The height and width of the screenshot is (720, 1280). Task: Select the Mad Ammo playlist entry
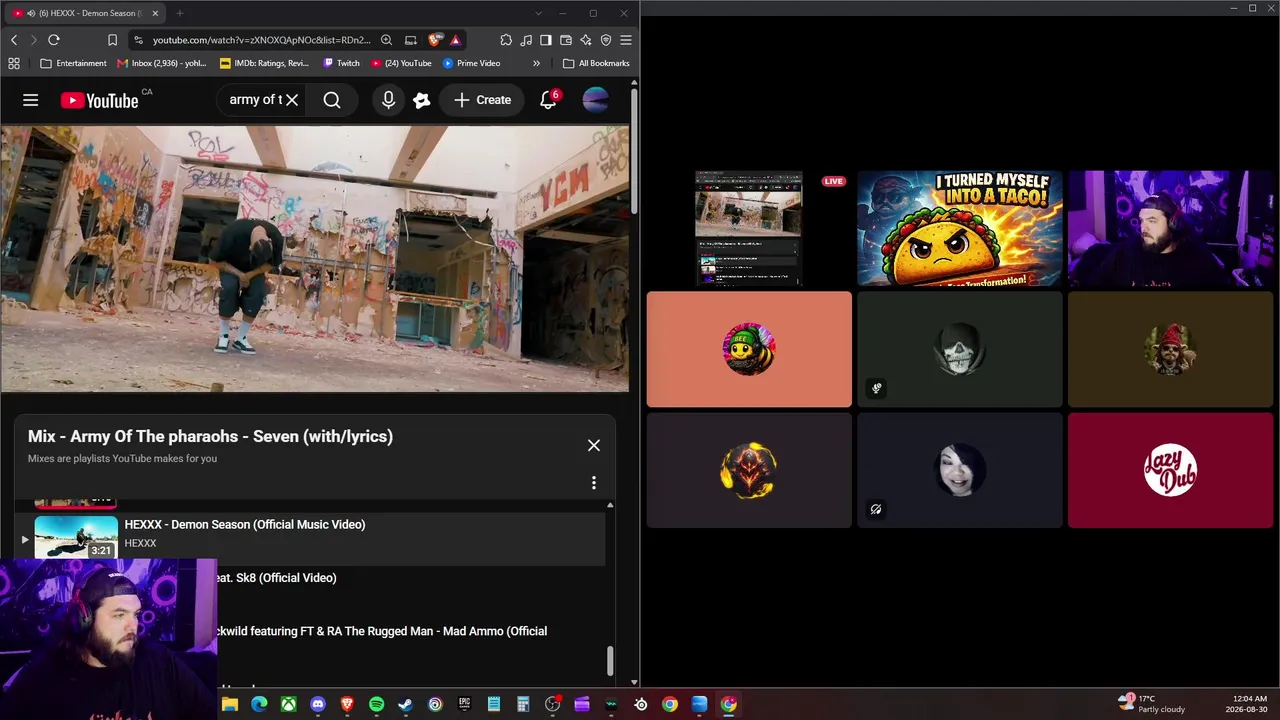coord(382,631)
